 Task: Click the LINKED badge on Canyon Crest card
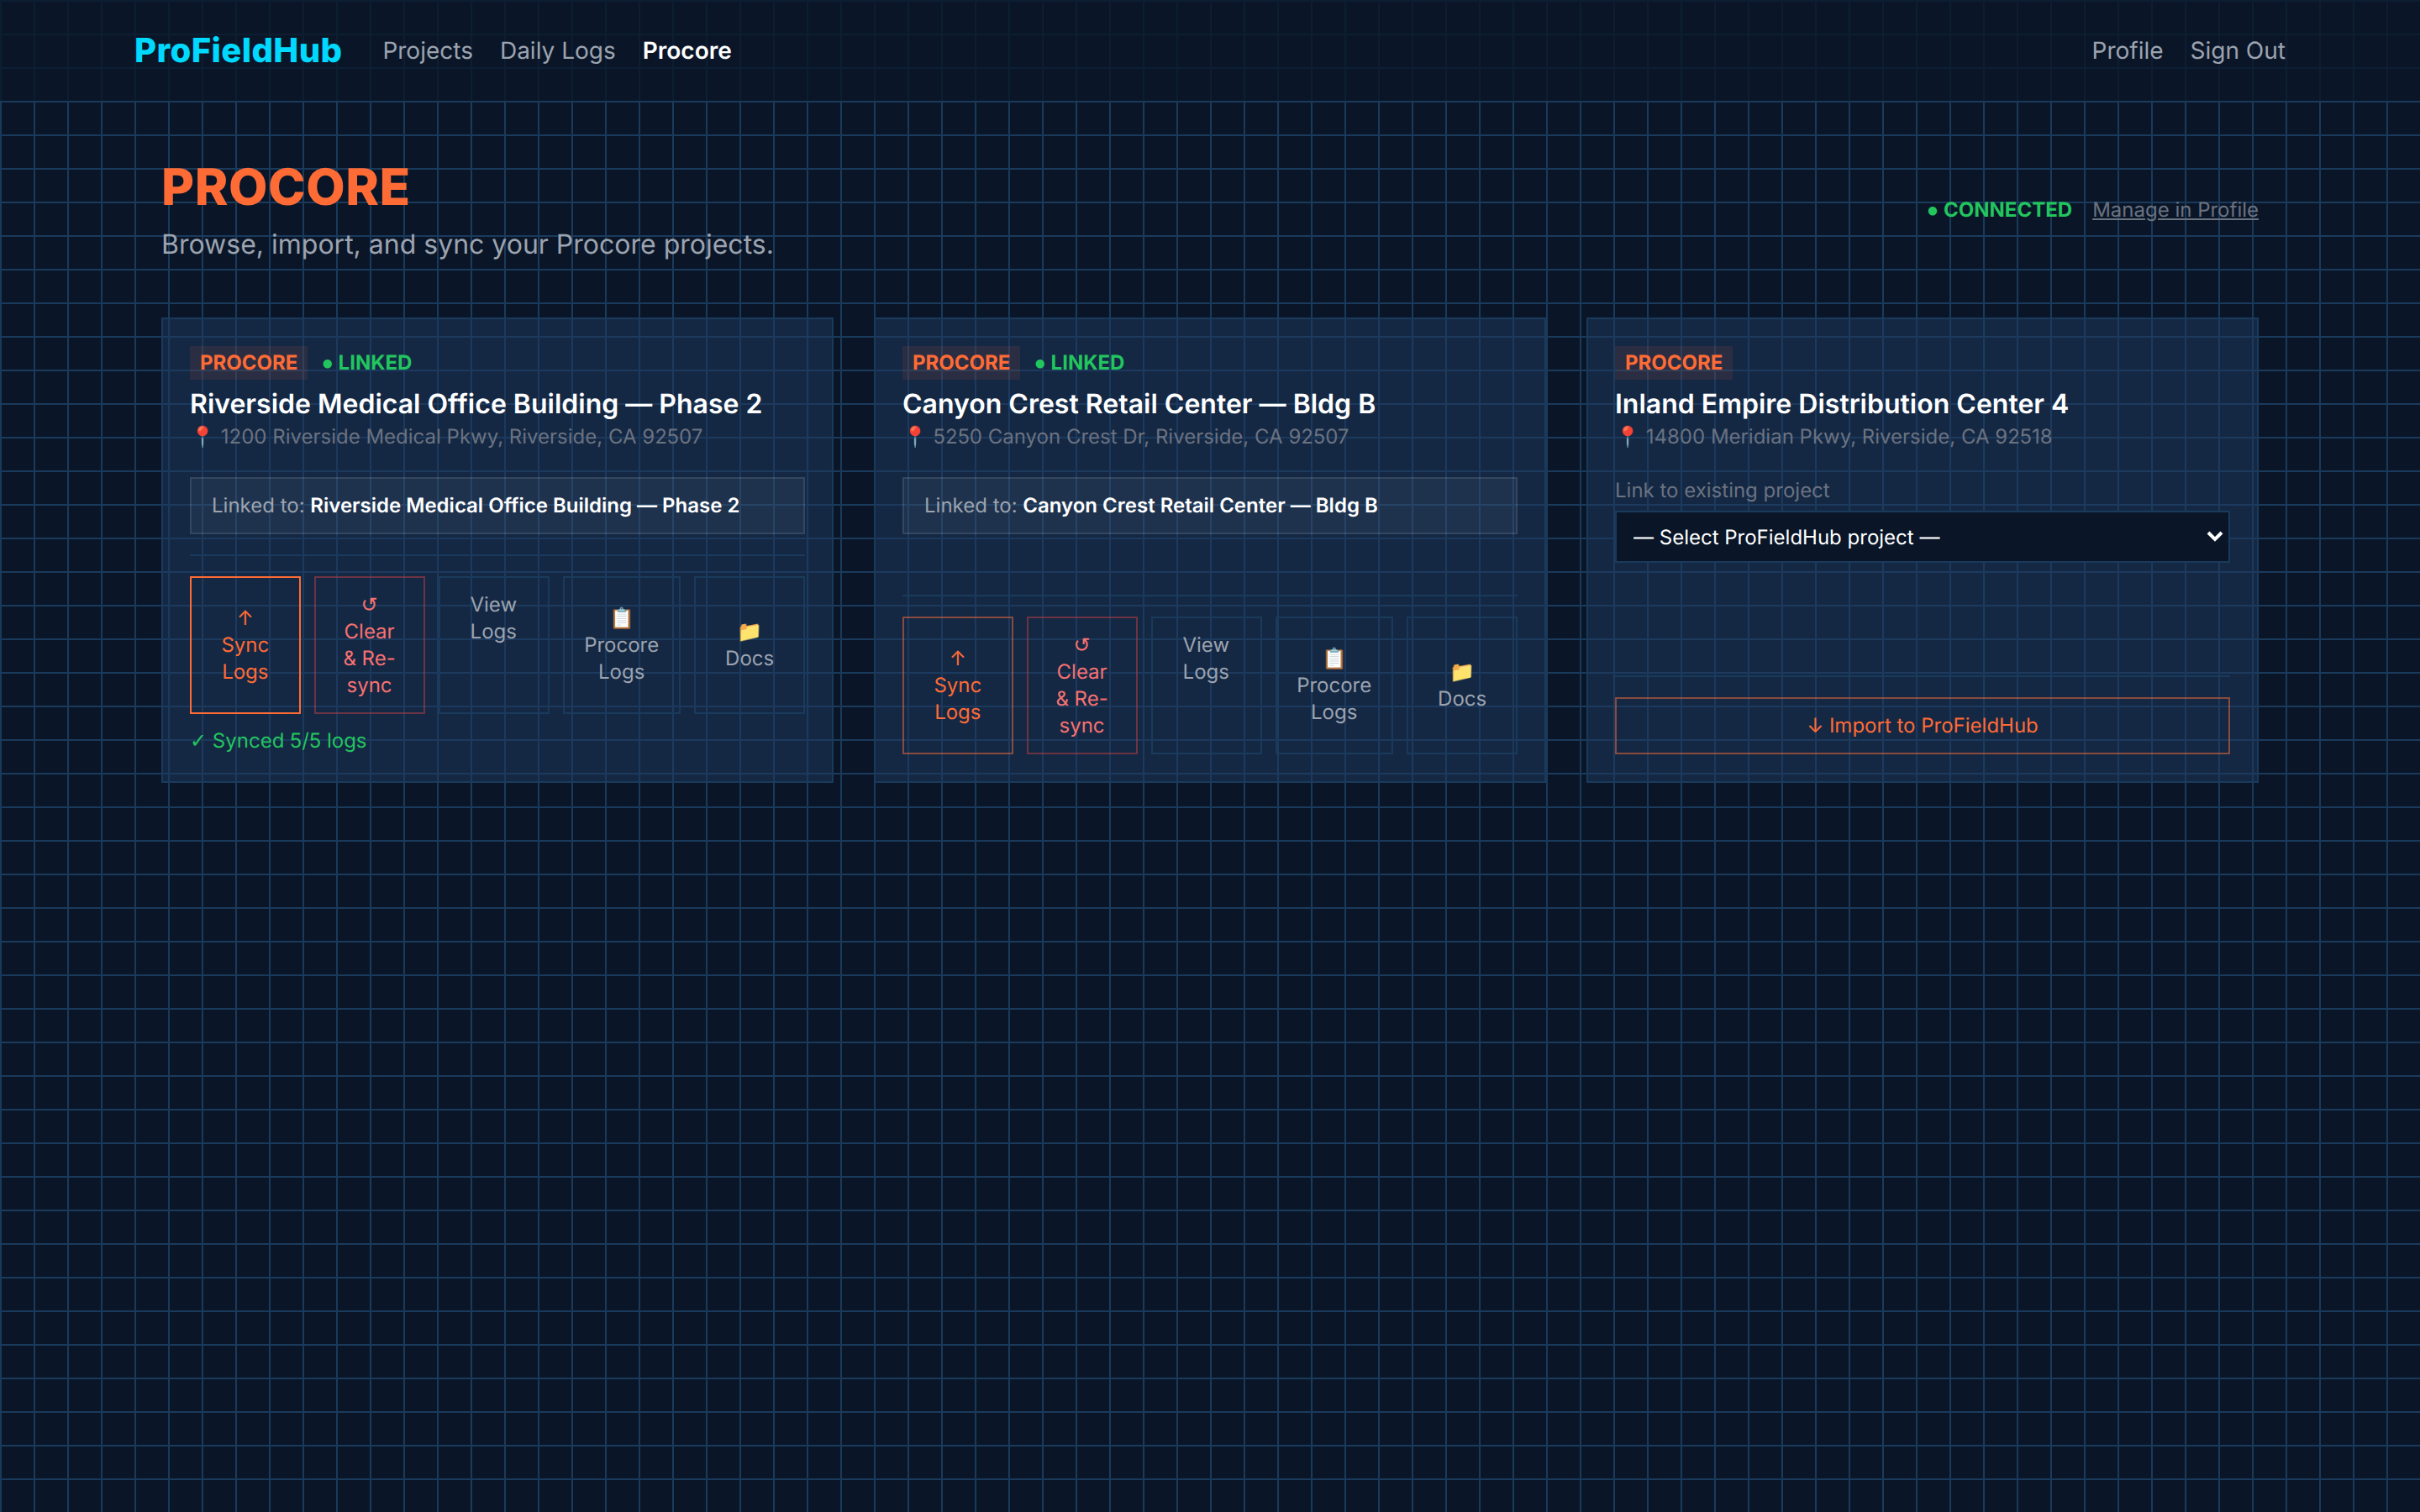point(1079,363)
